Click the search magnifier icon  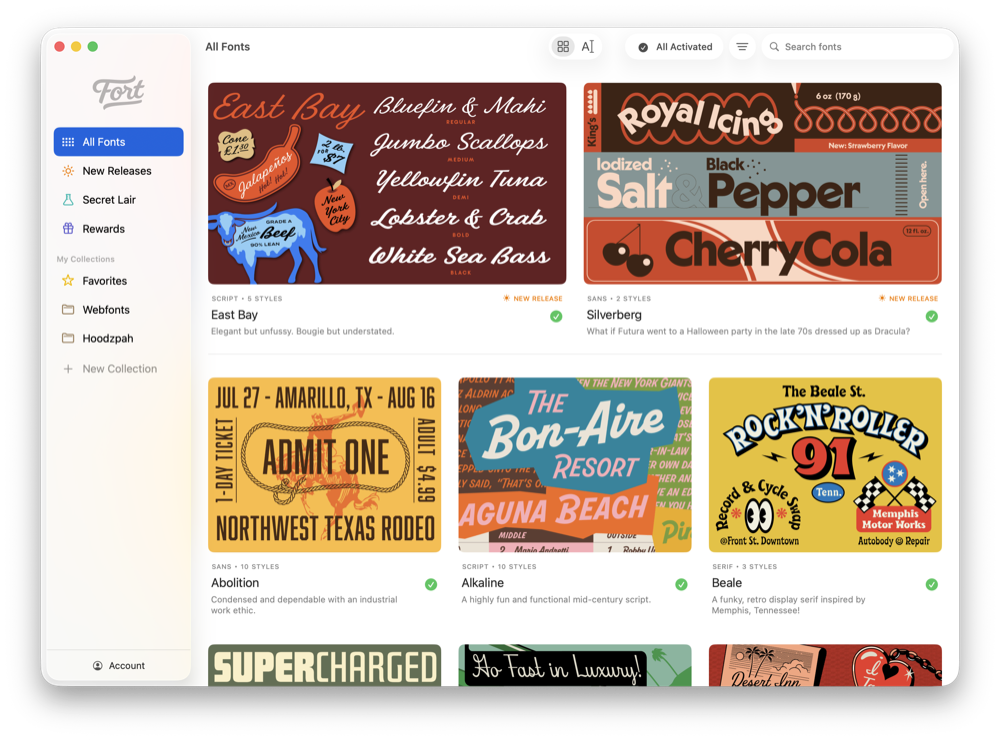(x=774, y=47)
